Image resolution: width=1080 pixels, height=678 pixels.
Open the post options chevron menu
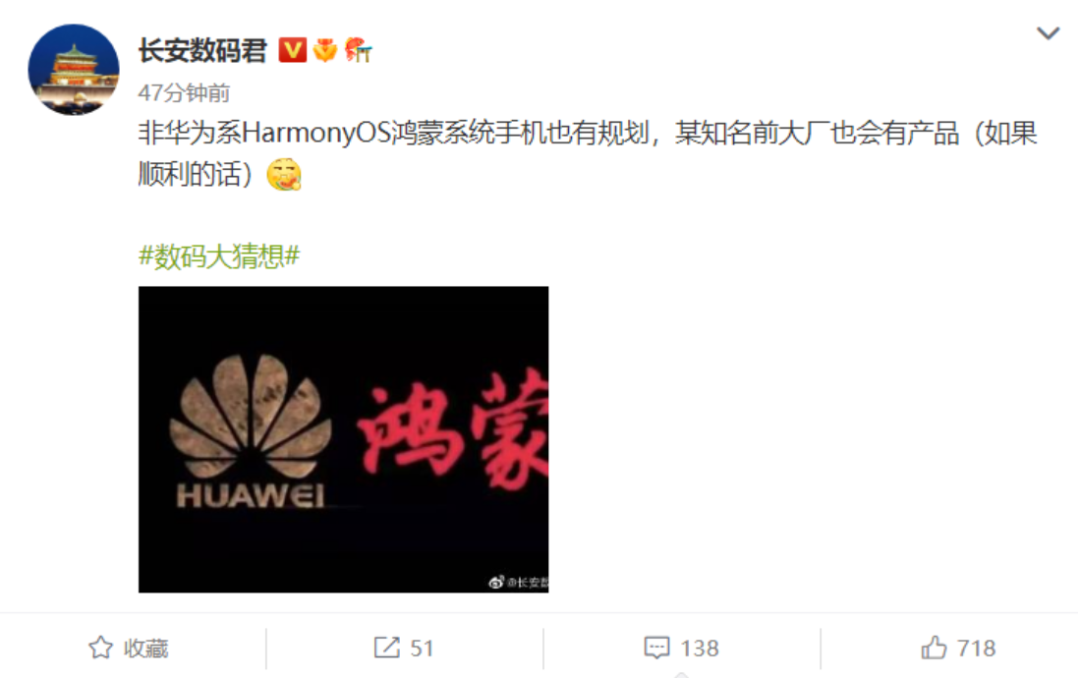coord(1048,33)
